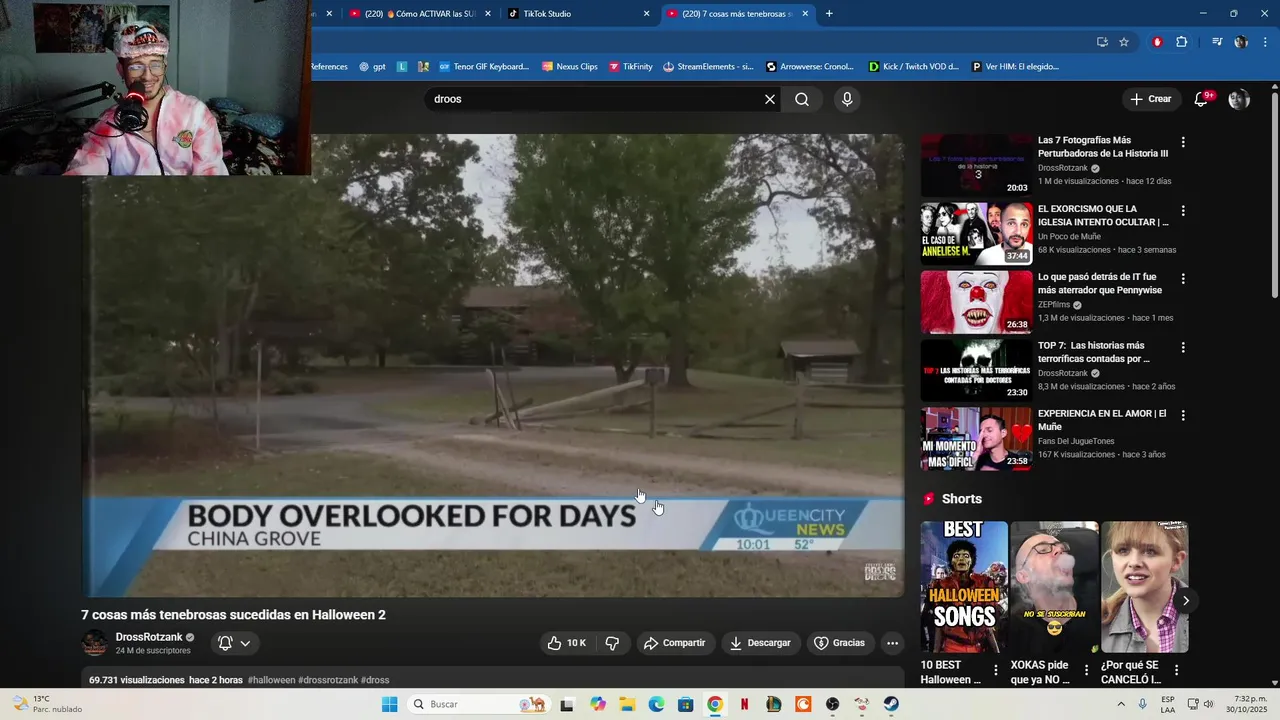Image resolution: width=1280 pixels, height=720 pixels.
Task: Open the red extension icon in Chrome toolbar
Action: click(x=1157, y=42)
